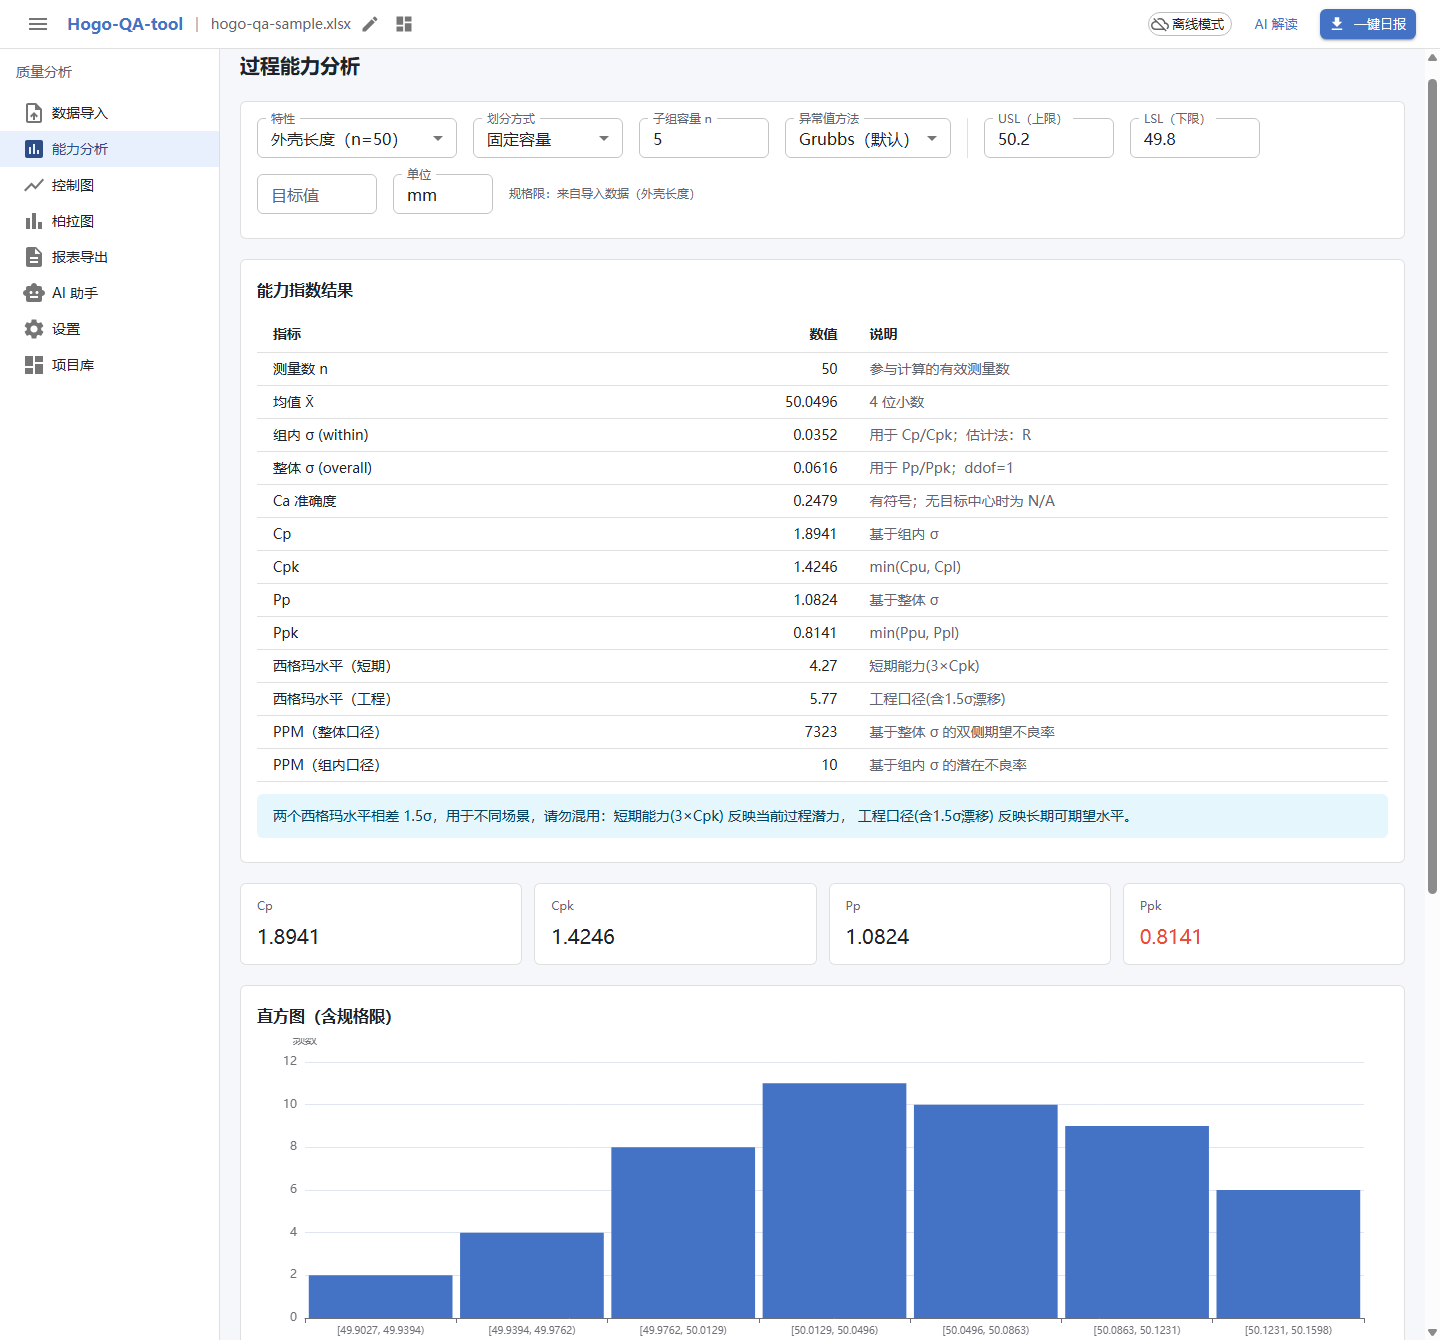Open 柏拉图 sidebar item

pyautogui.click(x=109, y=221)
